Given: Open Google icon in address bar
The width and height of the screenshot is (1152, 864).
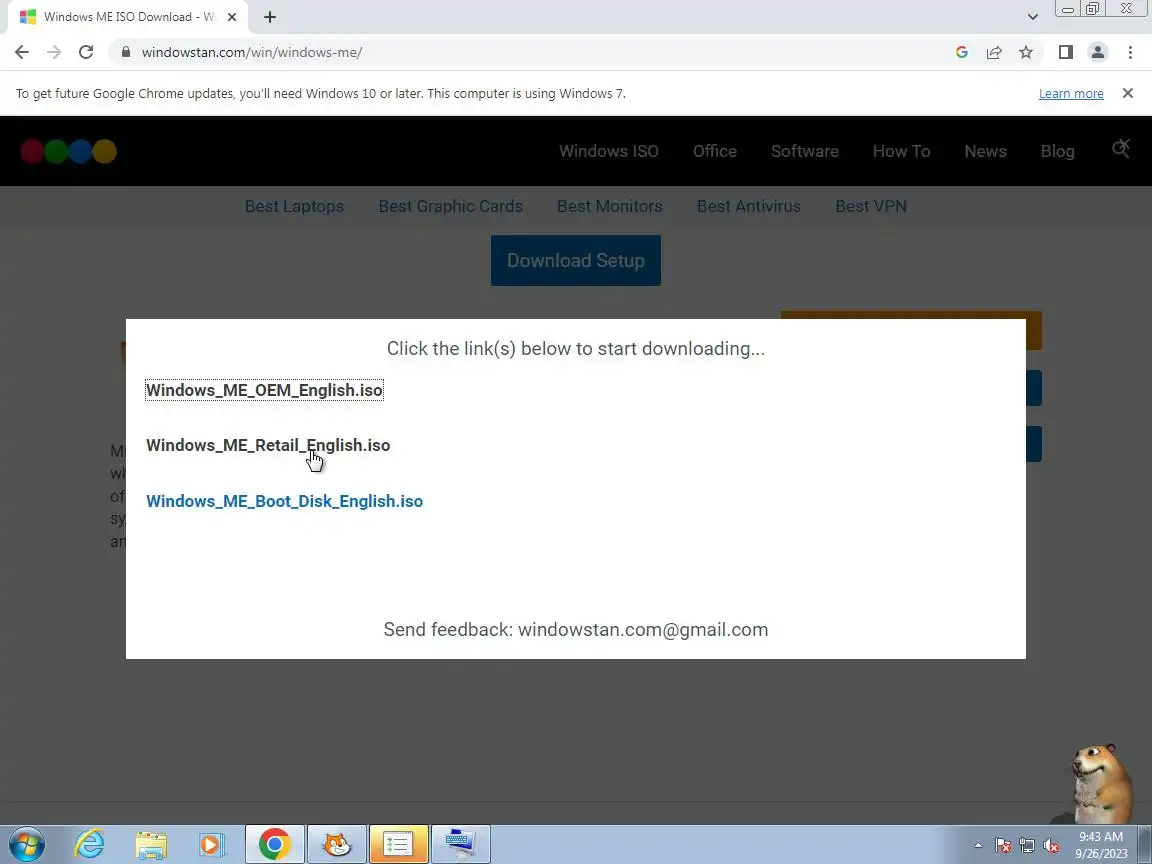Looking at the screenshot, I should point(962,52).
